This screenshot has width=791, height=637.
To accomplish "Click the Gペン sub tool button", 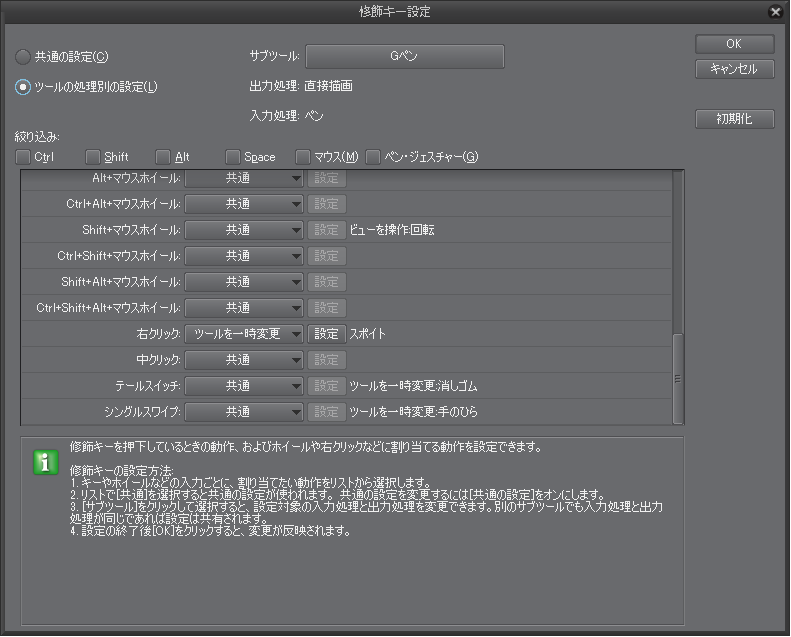I will pyautogui.click(x=405, y=56).
